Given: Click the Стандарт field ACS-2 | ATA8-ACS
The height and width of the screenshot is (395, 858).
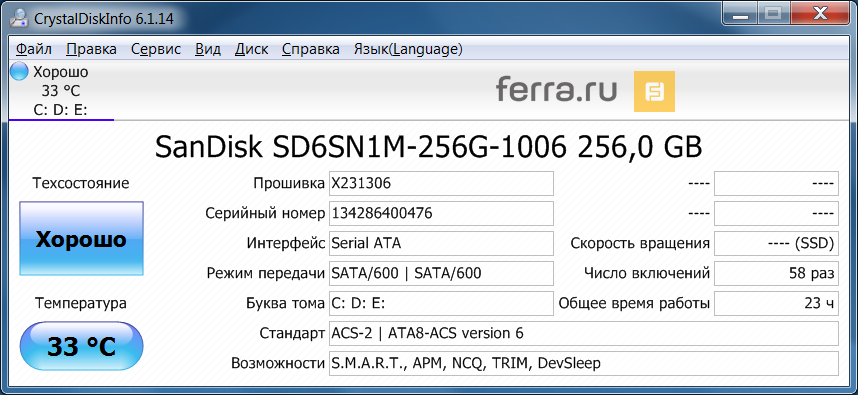Looking at the screenshot, I should [584, 333].
